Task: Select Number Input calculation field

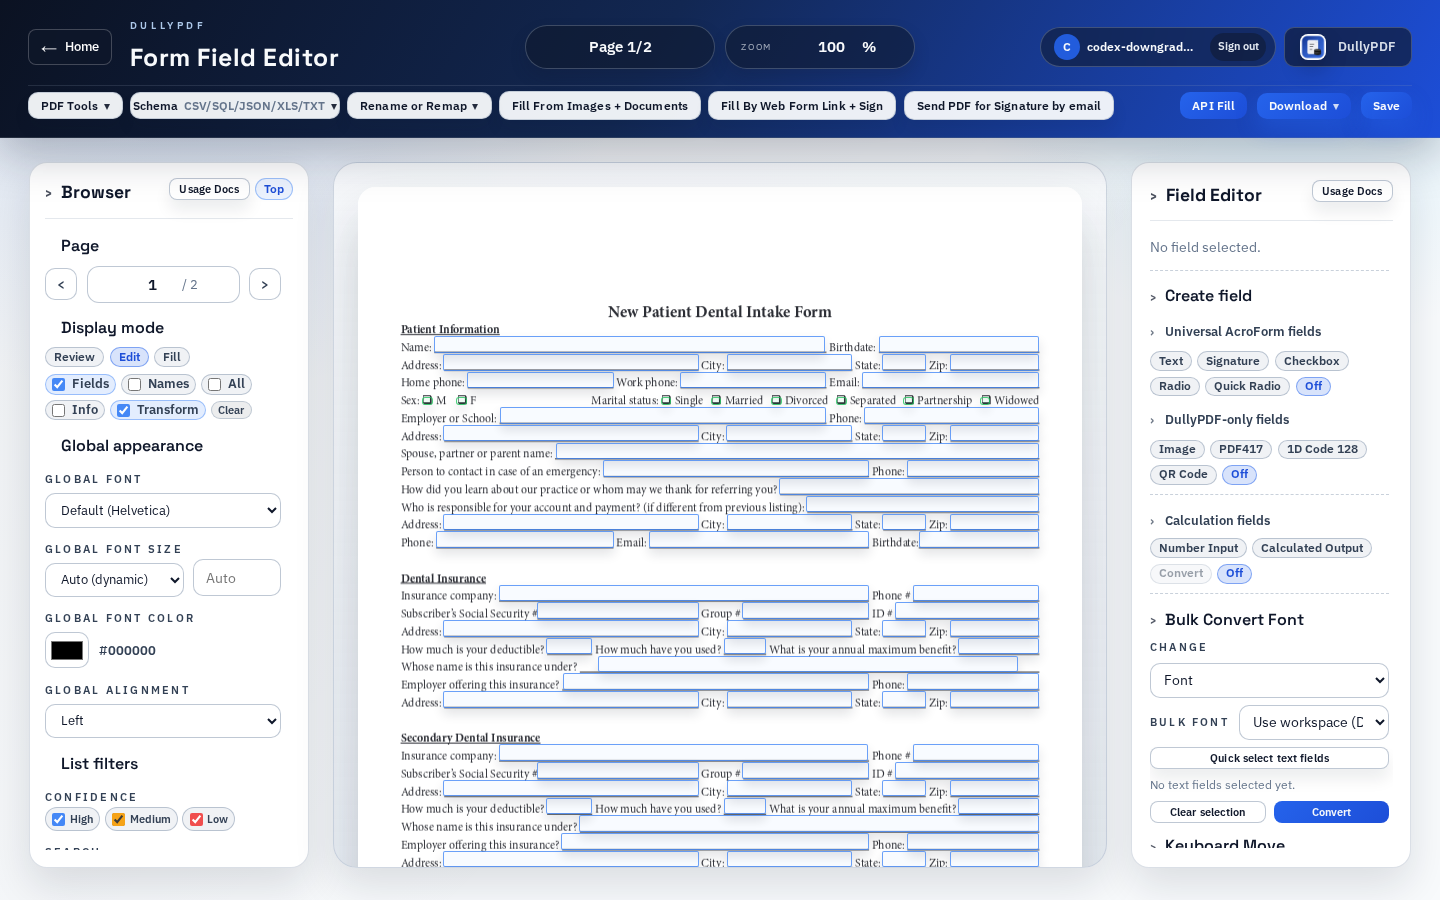Action: click(1198, 548)
